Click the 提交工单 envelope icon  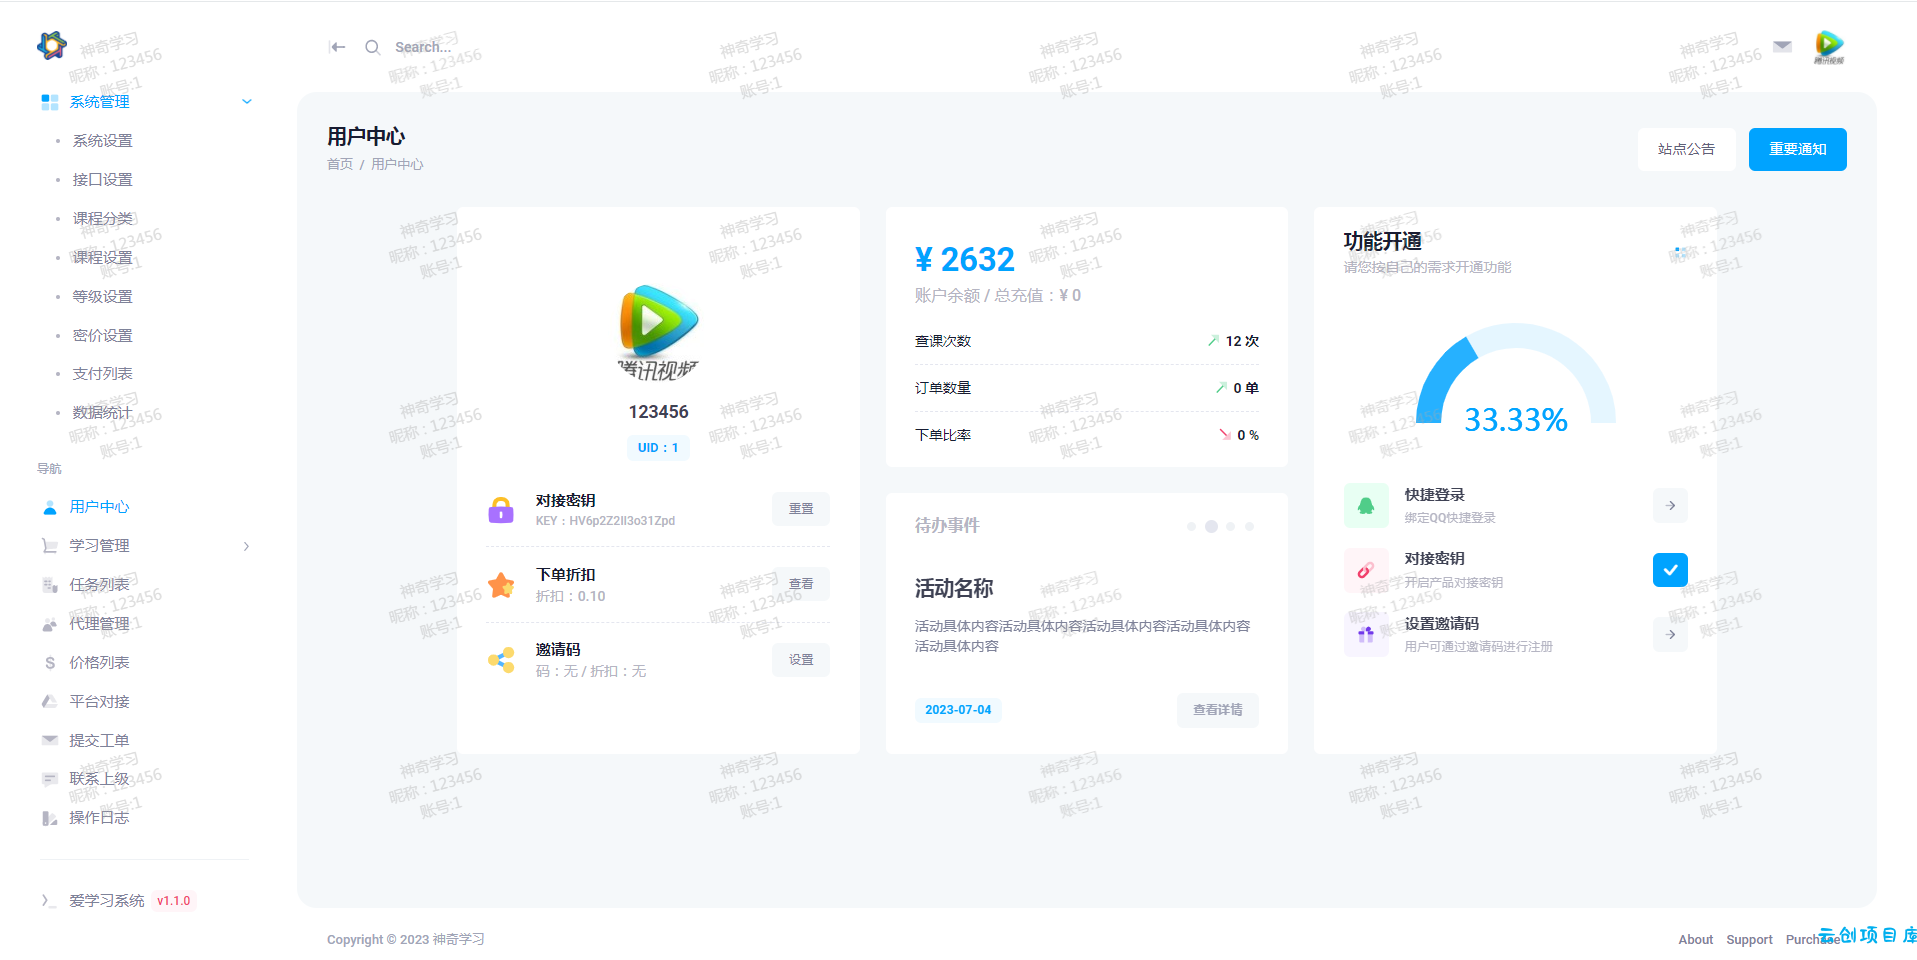[x=50, y=740]
